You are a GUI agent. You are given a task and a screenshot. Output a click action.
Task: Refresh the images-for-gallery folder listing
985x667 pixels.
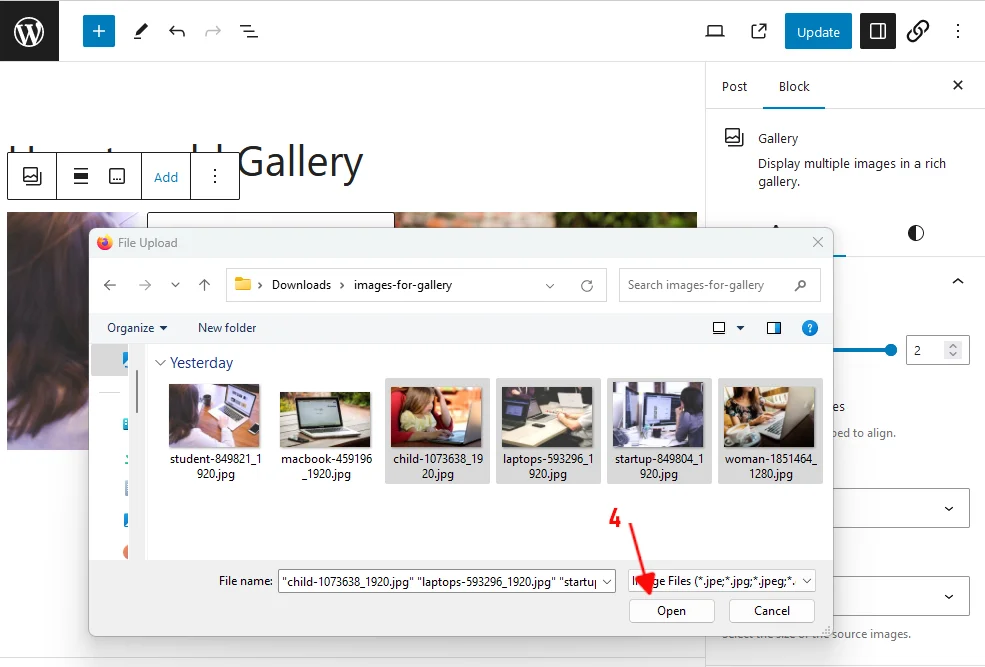point(587,285)
